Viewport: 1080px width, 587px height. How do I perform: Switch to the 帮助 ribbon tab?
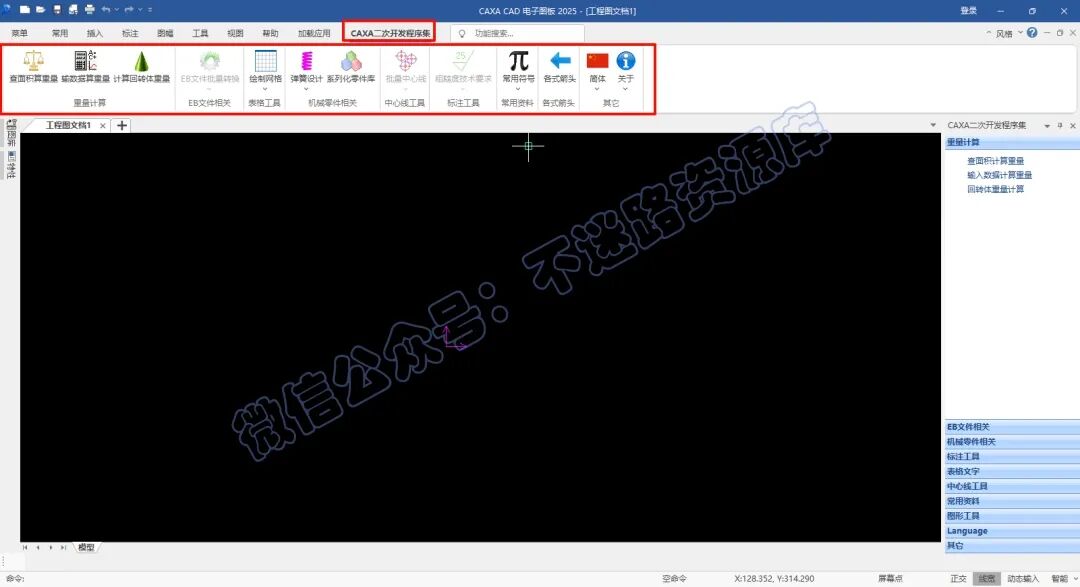271,33
